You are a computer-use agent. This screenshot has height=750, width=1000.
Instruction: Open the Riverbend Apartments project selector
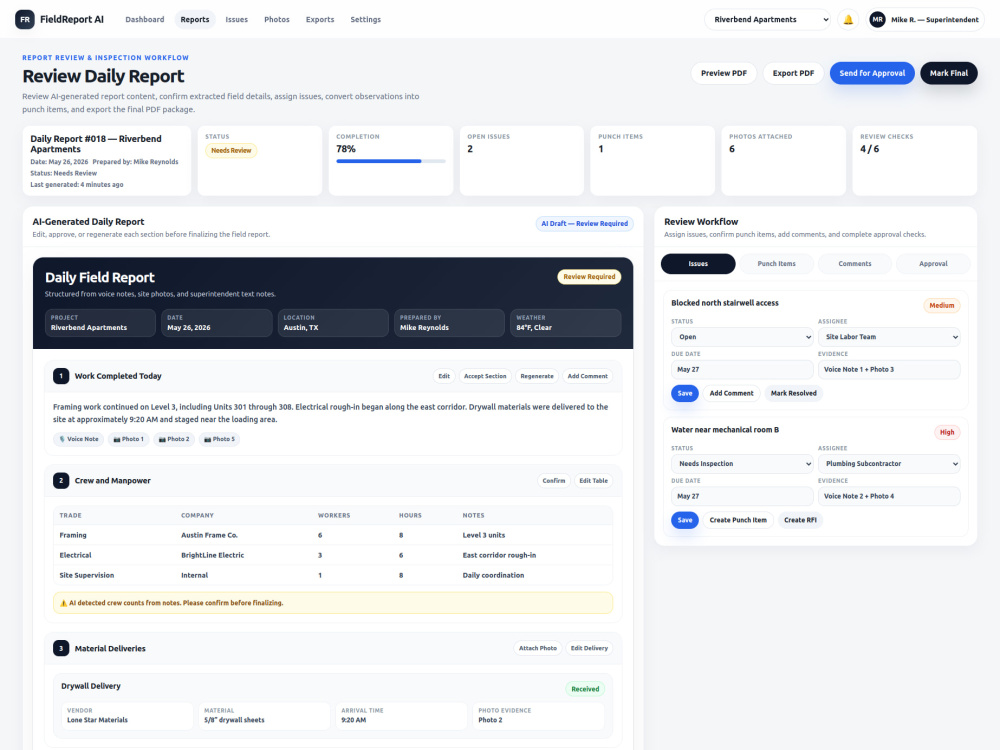tap(768, 20)
